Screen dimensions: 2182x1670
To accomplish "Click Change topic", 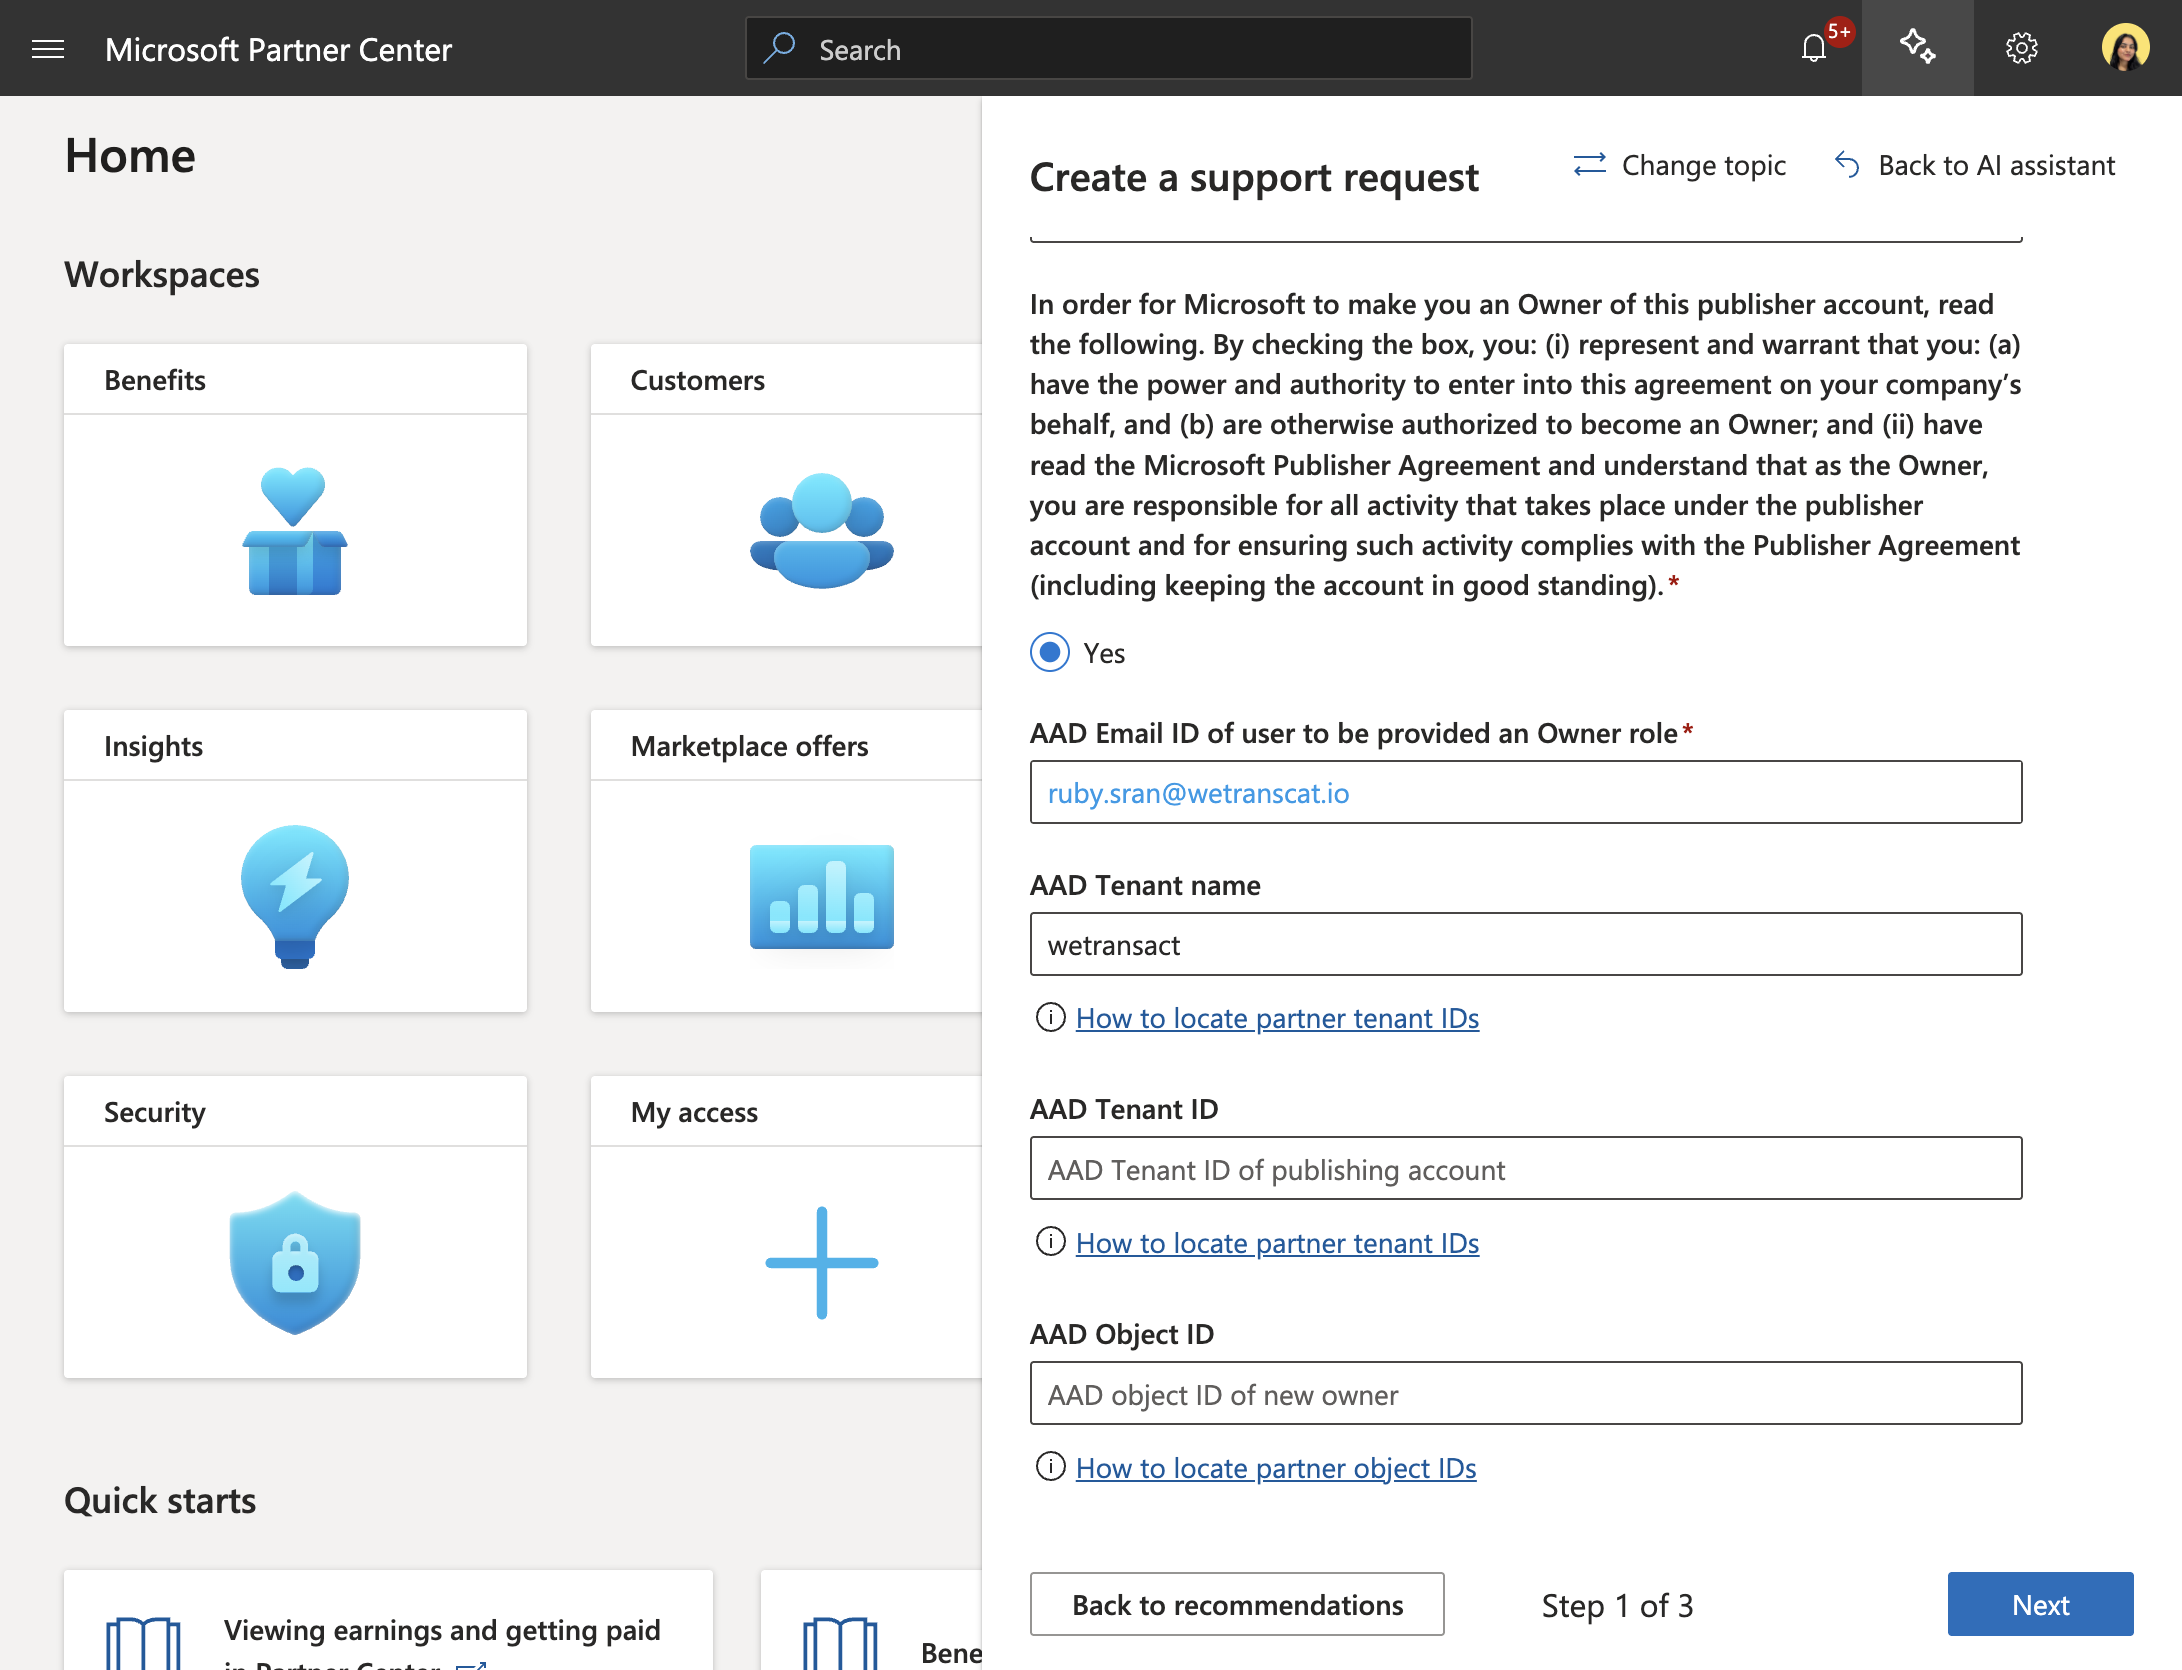I will click(1680, 165).
